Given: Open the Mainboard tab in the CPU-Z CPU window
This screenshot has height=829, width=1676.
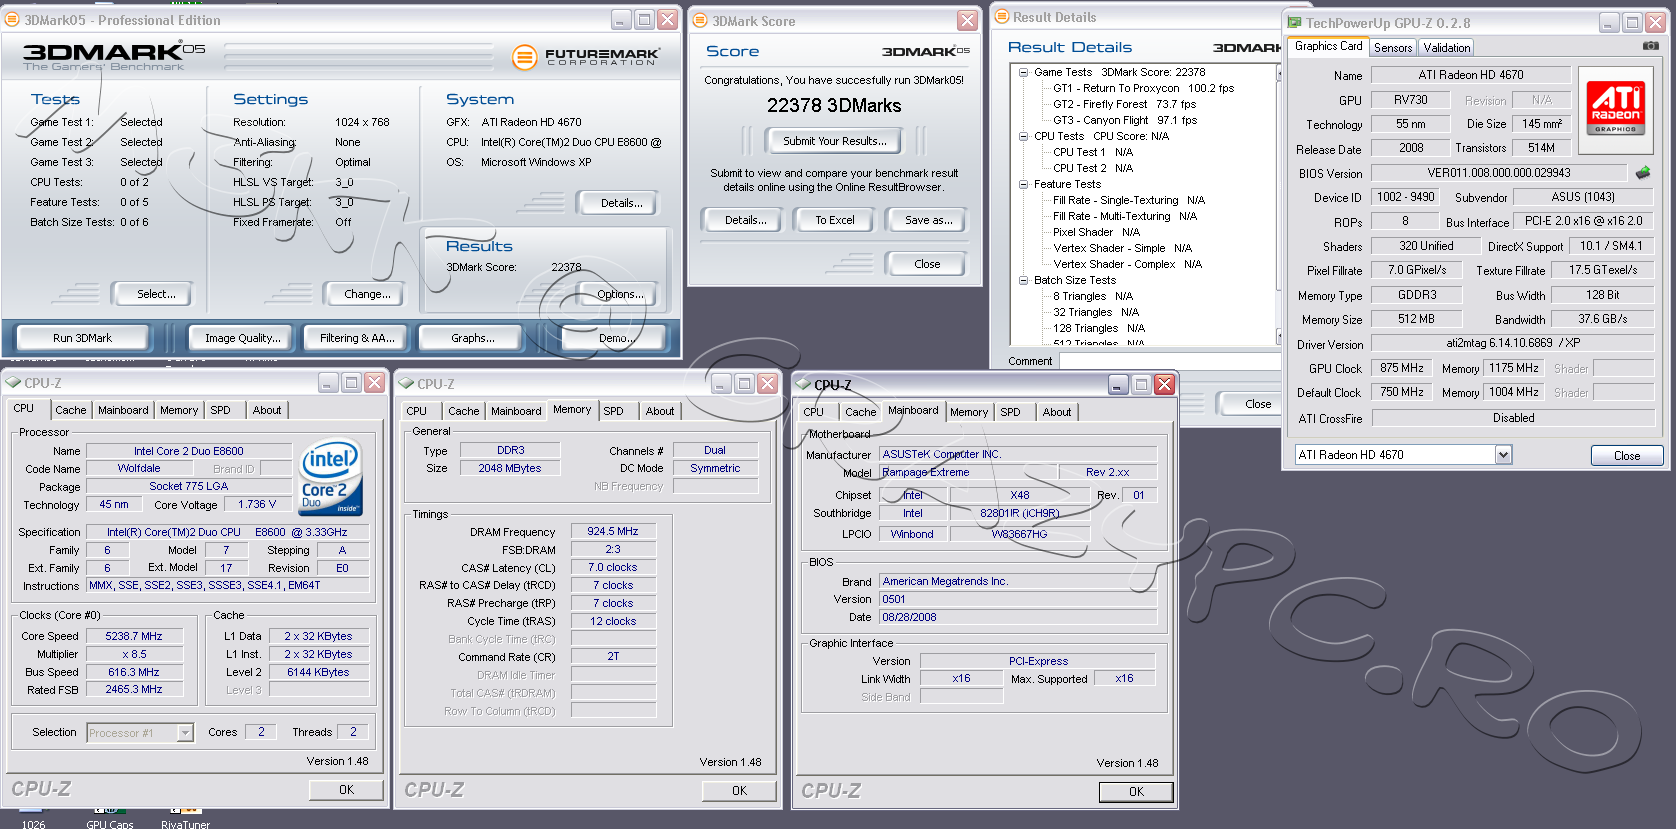Looking at the screenshot, I should coord(123,410).
